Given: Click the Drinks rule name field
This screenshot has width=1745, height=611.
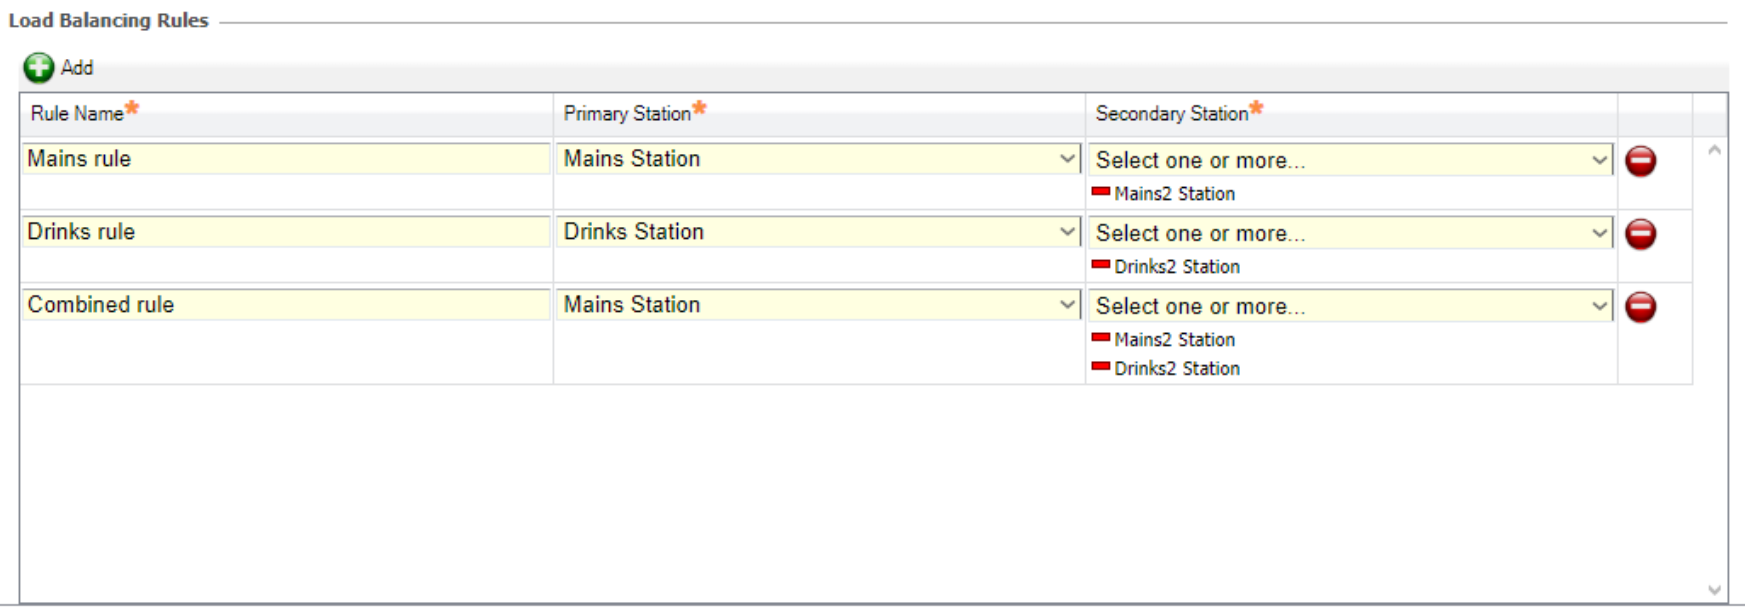Looking at the screenshot, I should (286, 232).
